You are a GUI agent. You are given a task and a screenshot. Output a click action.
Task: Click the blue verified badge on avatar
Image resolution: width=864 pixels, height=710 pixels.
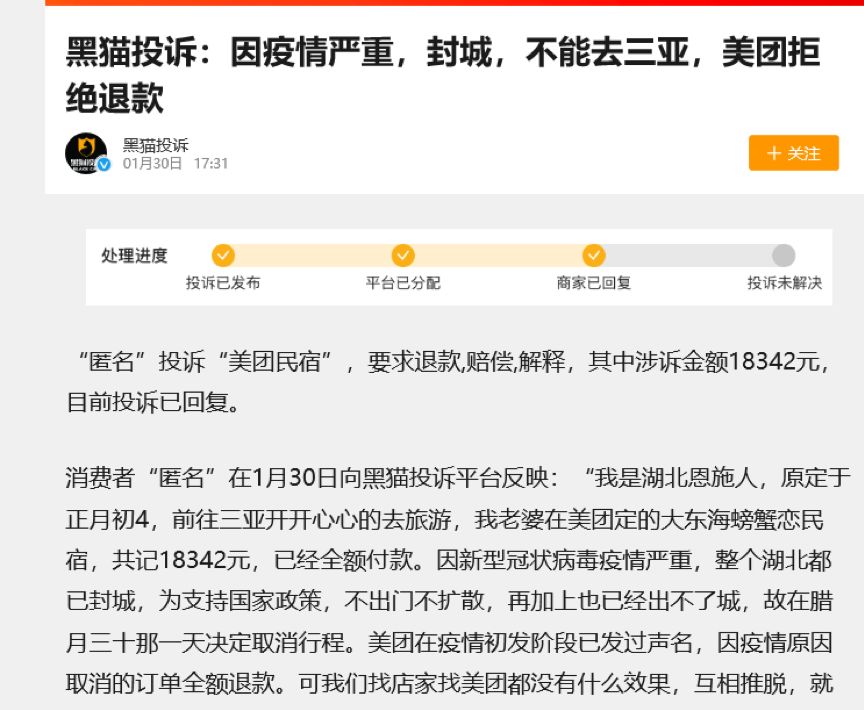104,164
